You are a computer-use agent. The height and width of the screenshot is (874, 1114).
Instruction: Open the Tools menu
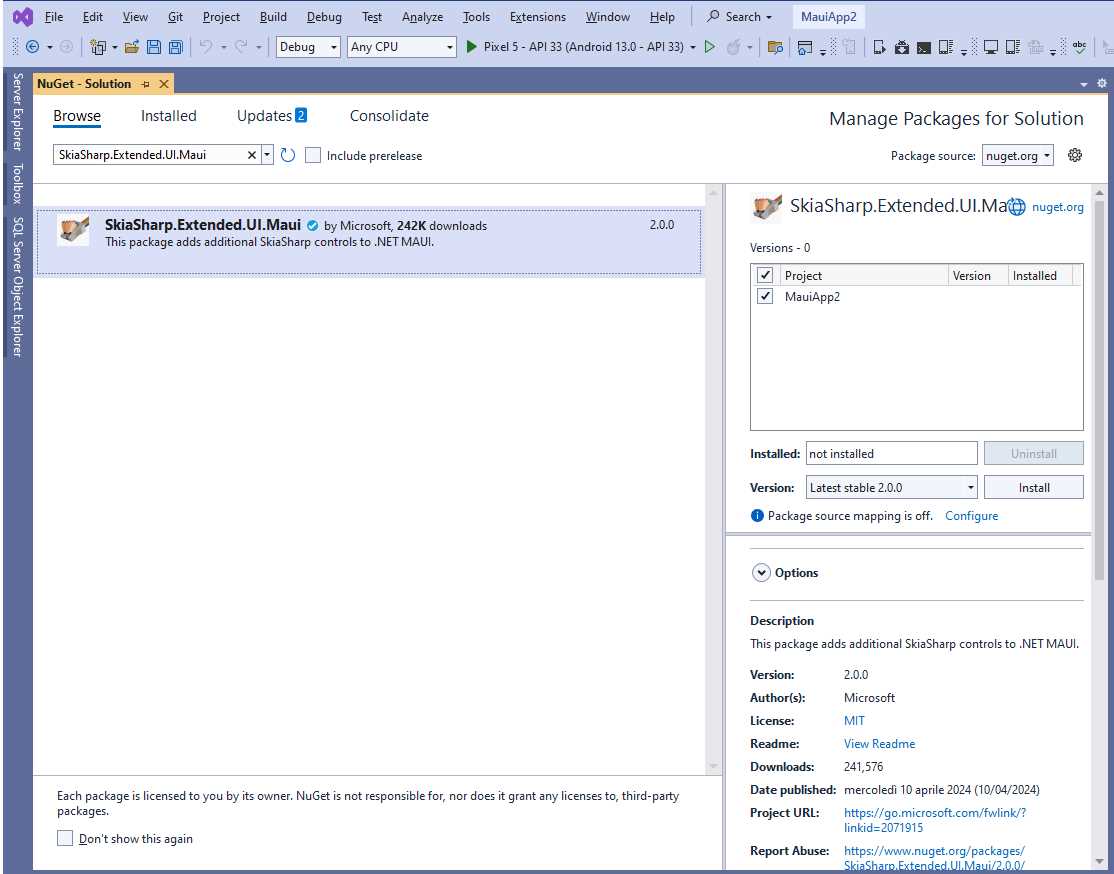(x=476, y=16)
